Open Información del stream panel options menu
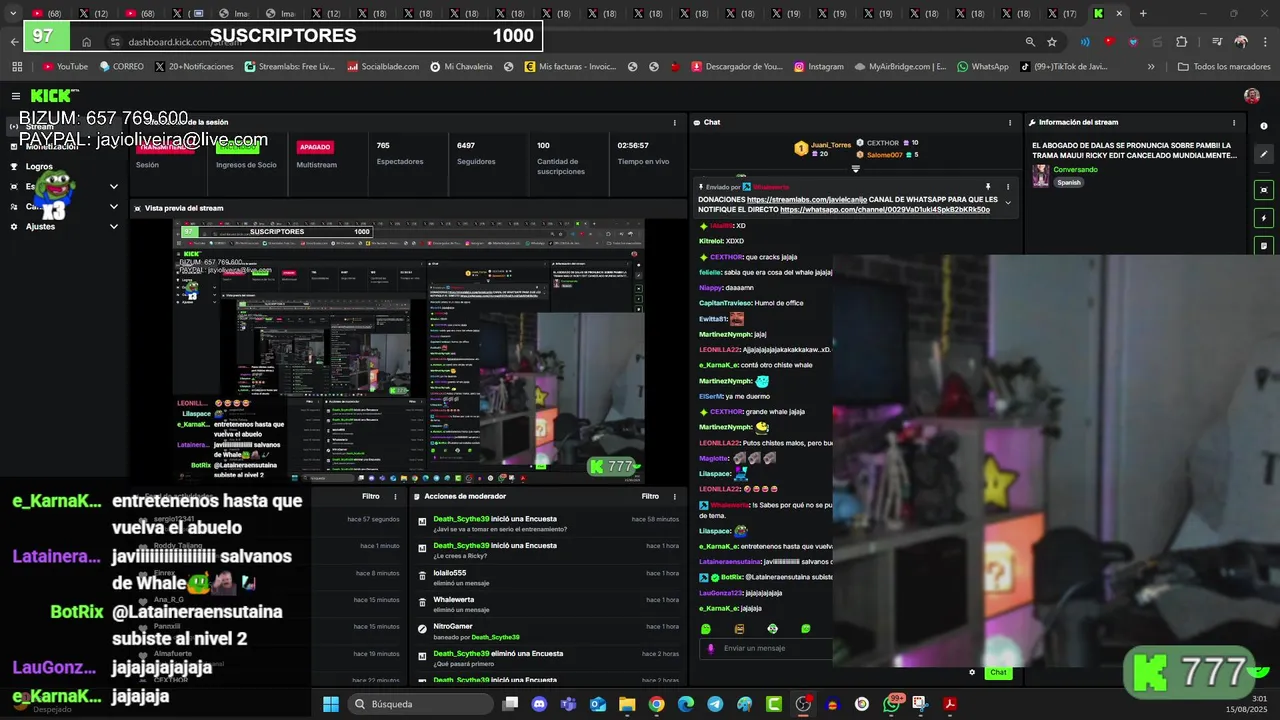 coord(1234,122)
